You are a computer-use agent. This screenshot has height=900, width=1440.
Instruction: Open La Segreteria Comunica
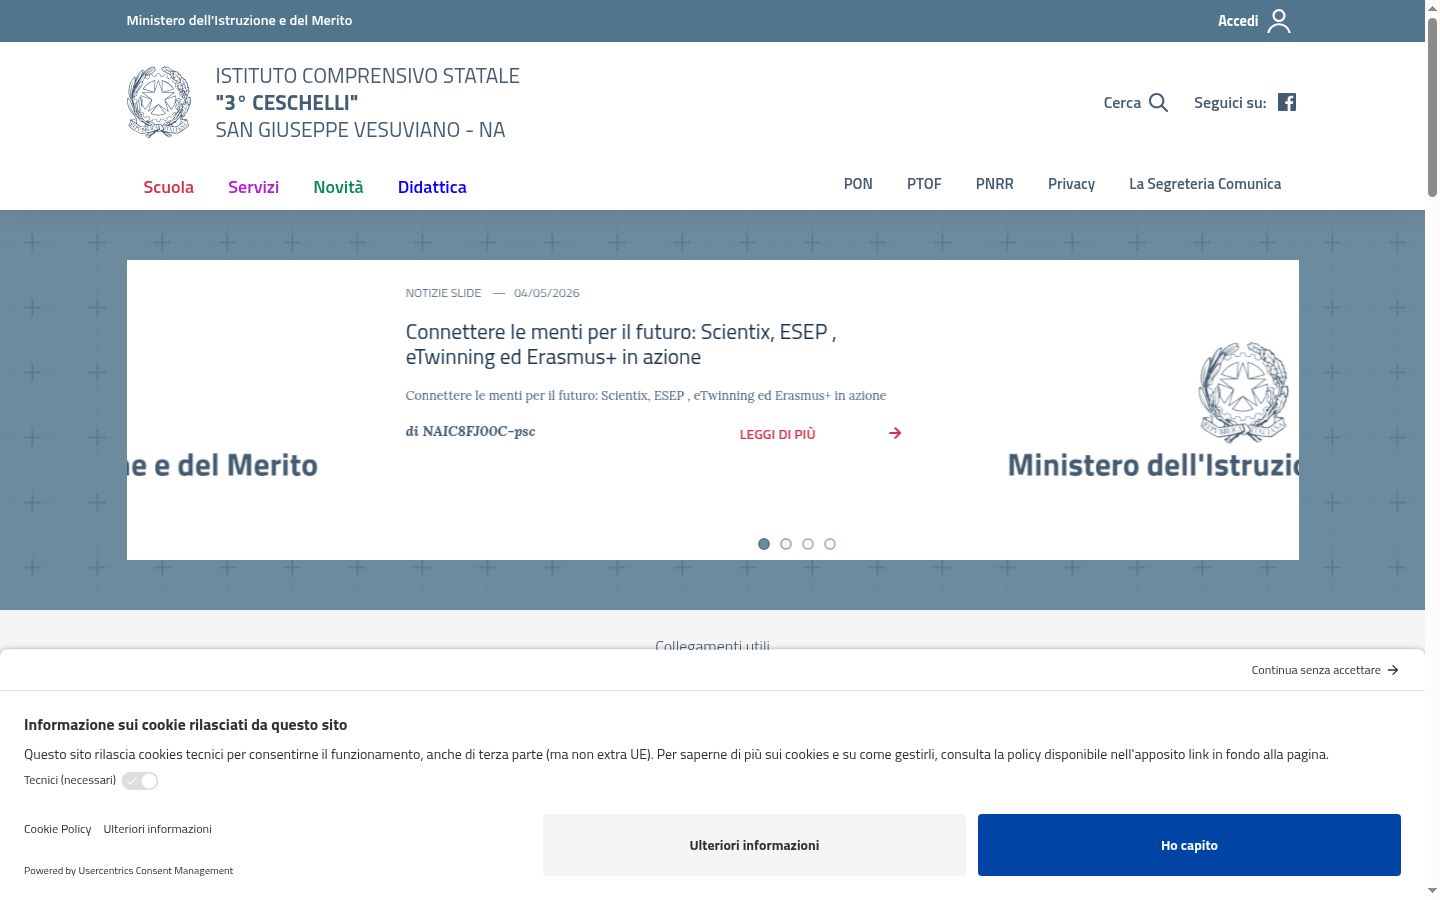click(1205, 184)
